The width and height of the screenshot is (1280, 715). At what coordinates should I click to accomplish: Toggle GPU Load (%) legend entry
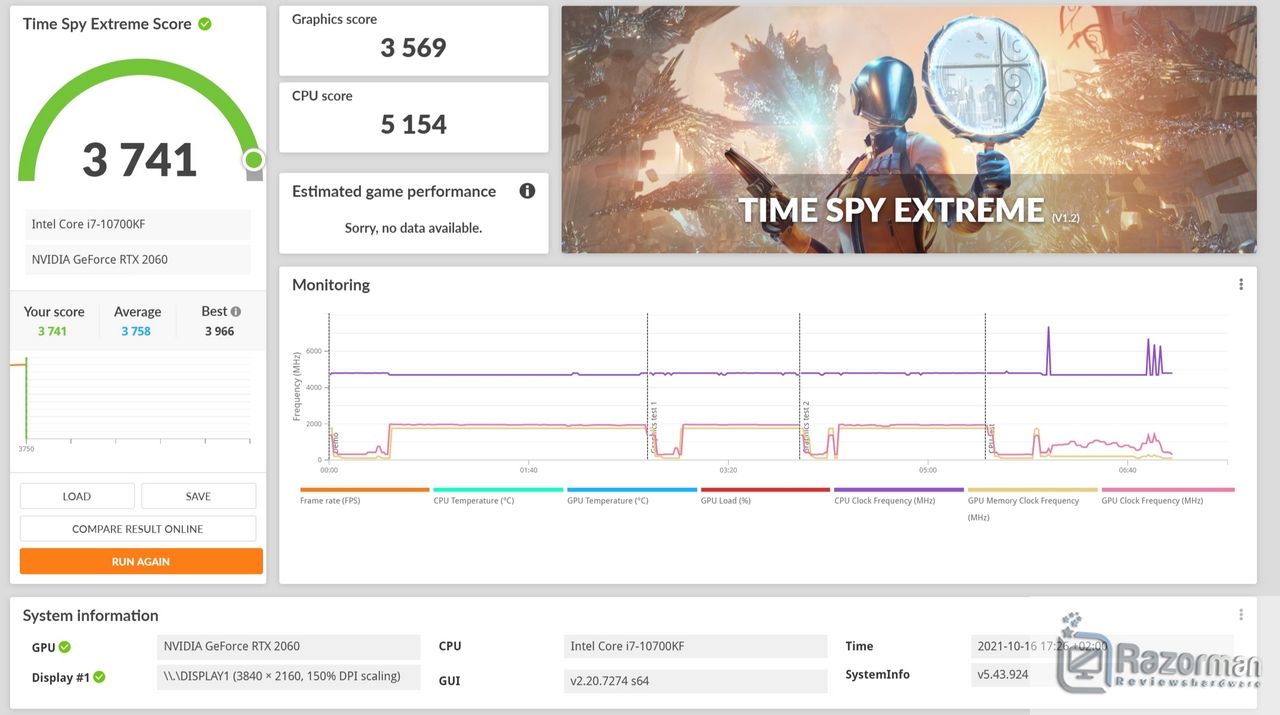pos(765,495)
